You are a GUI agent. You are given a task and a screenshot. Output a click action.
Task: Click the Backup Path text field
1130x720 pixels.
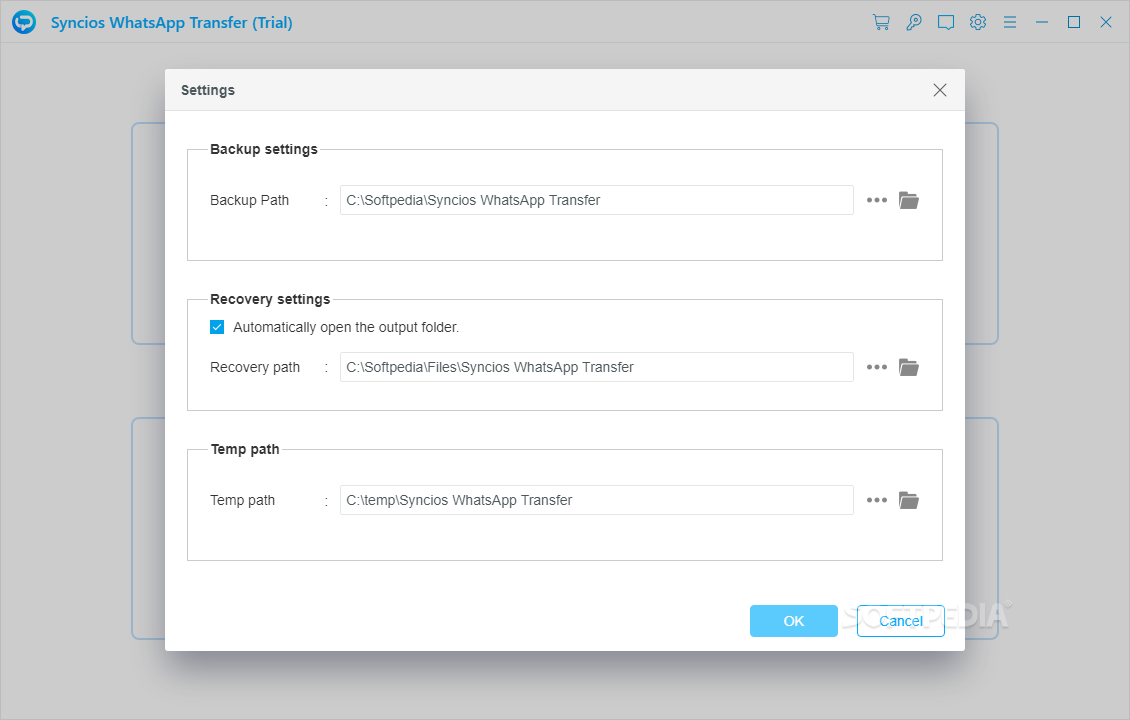pyautogui.click(x=597, y=200)
